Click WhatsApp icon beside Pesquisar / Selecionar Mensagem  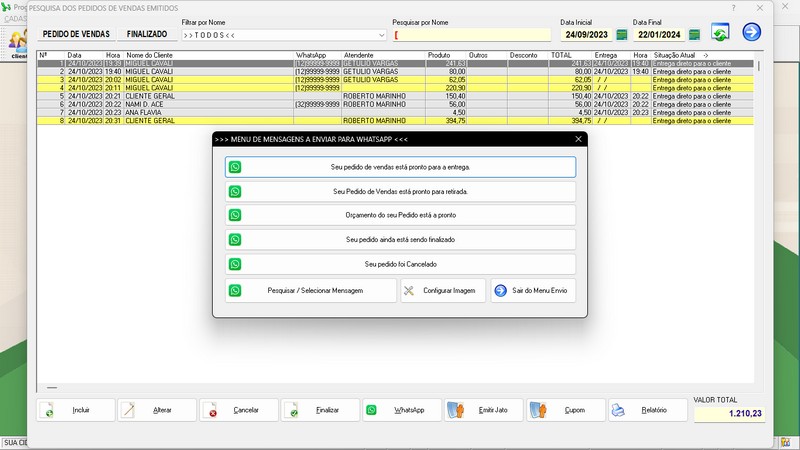235,290
